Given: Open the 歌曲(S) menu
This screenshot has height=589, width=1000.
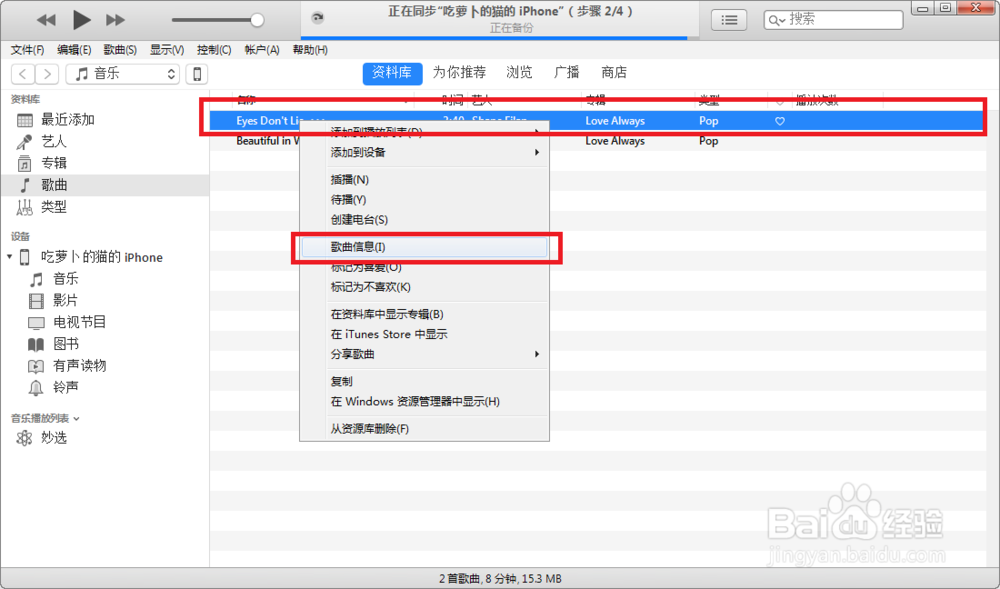Looking at the screenshot, I should (120, 50).
